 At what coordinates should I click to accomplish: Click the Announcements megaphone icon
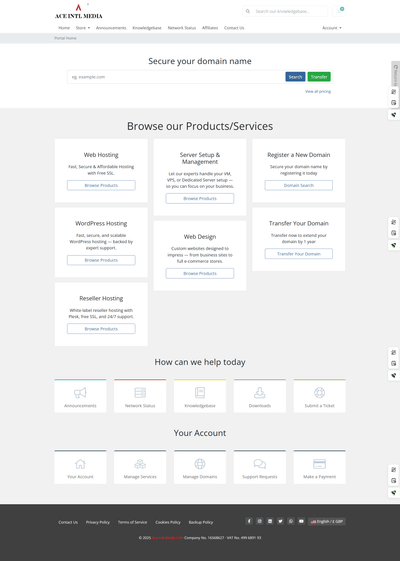[80, 392]
